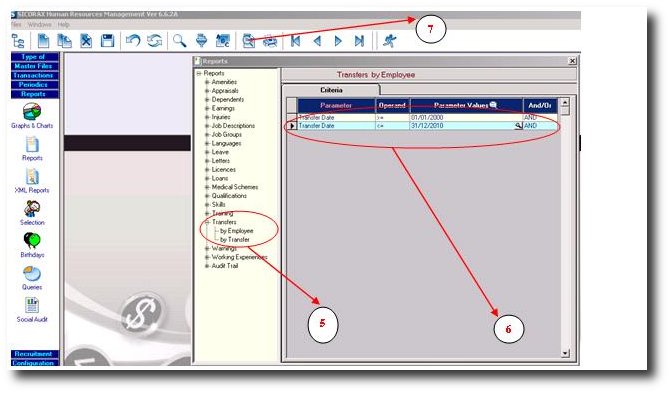The image size is (670, 393).
Task: Click the print preview toolbar icon
Action: click(x=249, y=41)
